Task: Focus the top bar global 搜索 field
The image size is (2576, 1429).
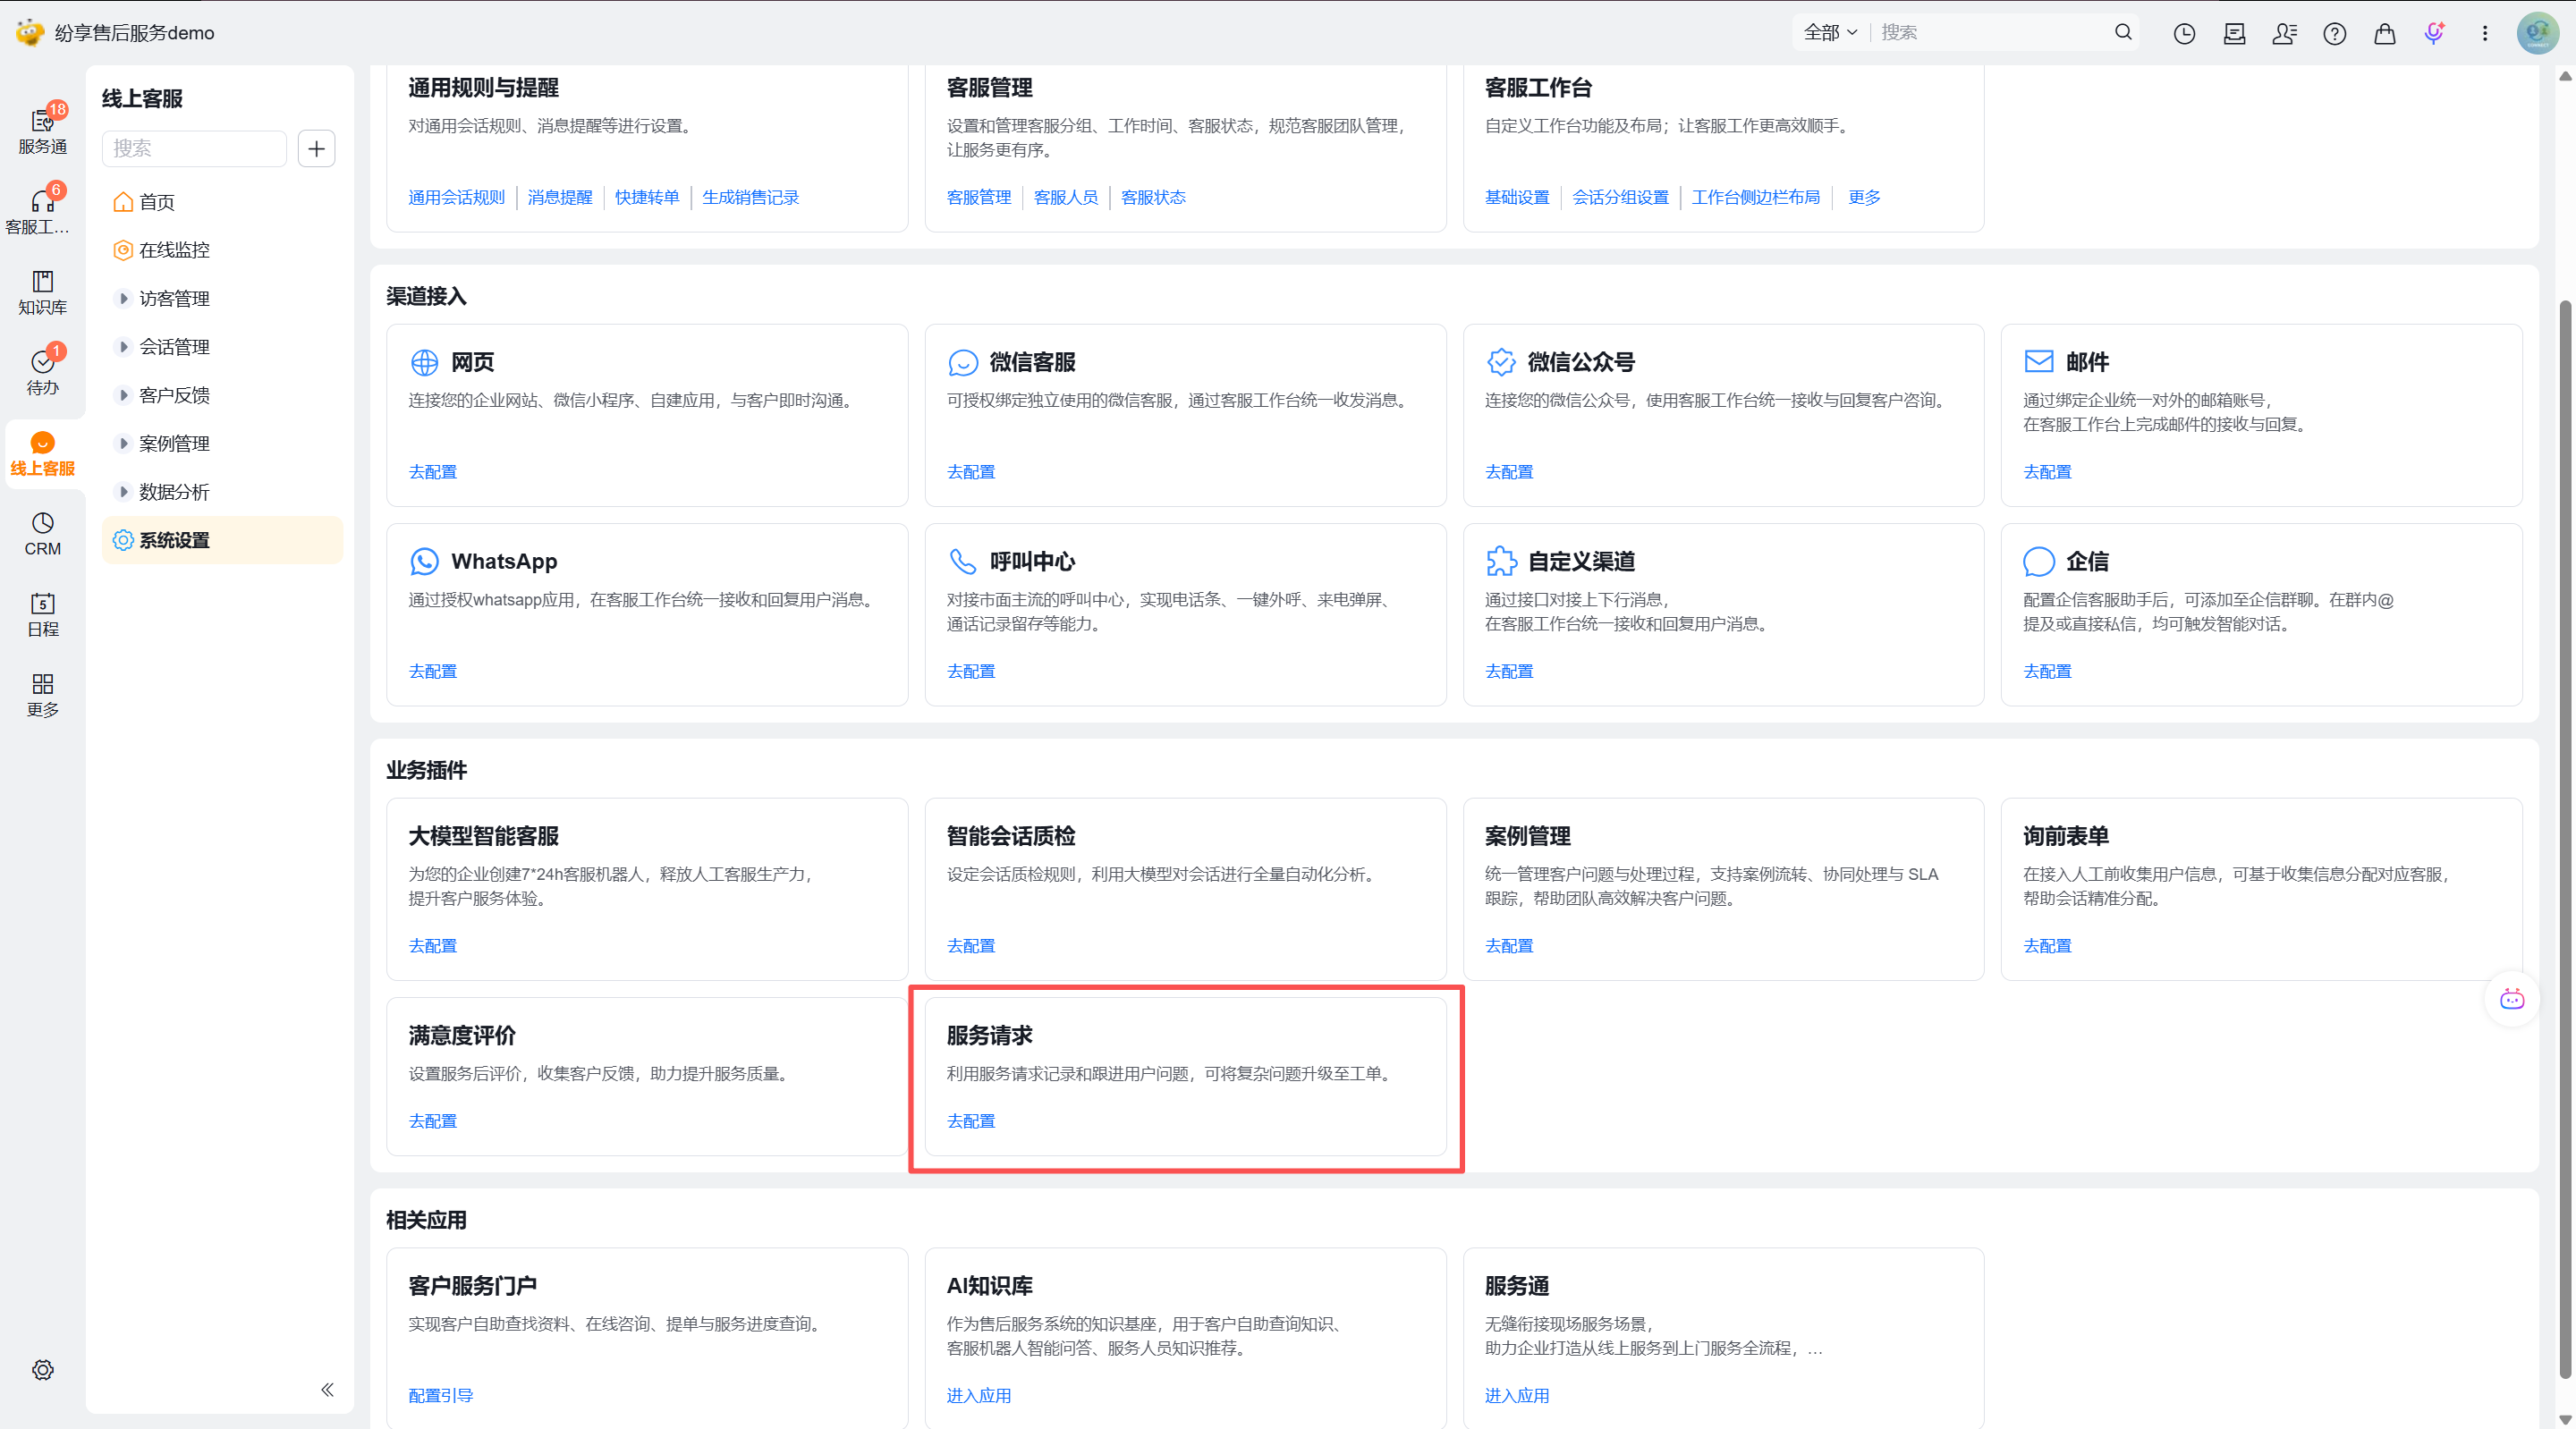Action: (1992, 33)
